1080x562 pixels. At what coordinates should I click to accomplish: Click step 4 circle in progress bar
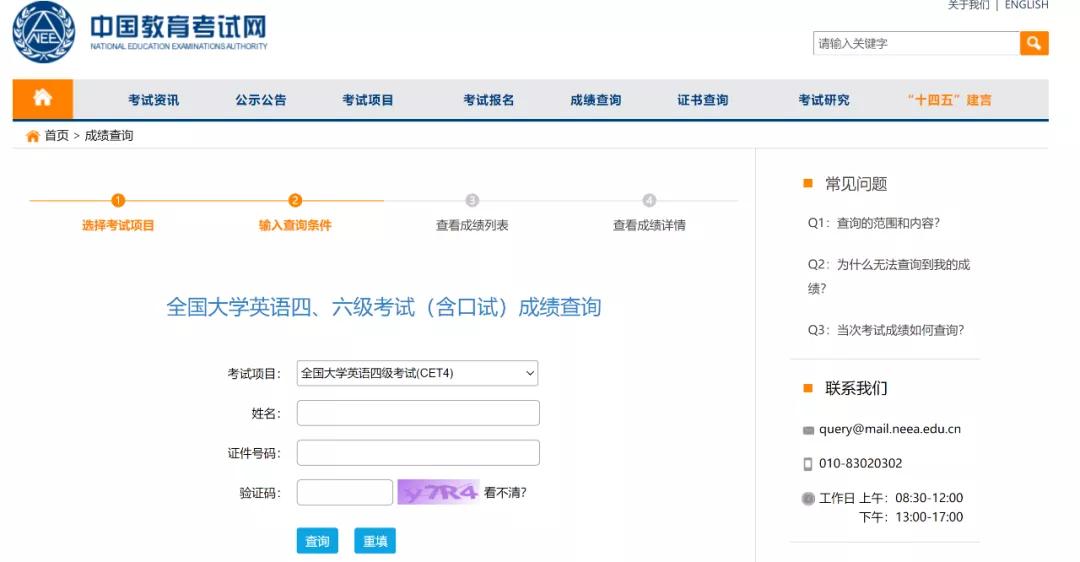[649, 200]
